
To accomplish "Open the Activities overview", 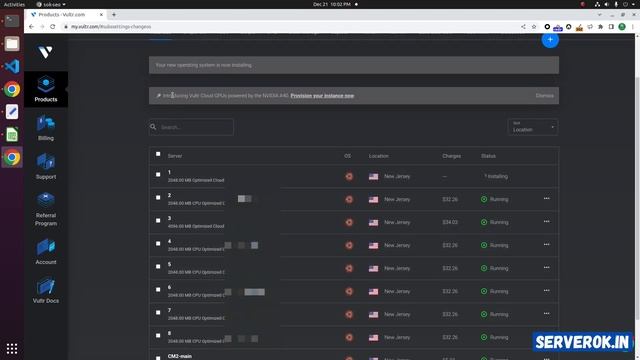I will pos(14,4).
